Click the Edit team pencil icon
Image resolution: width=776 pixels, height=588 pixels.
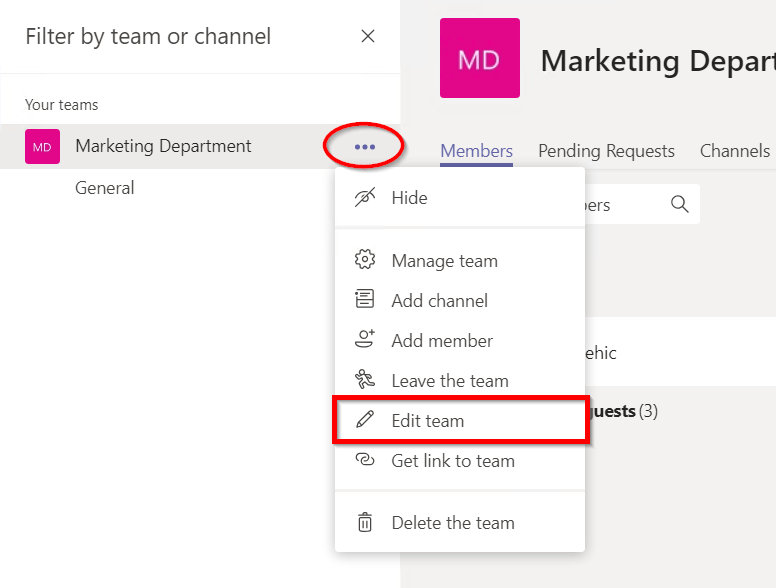[x=365, y=421]
